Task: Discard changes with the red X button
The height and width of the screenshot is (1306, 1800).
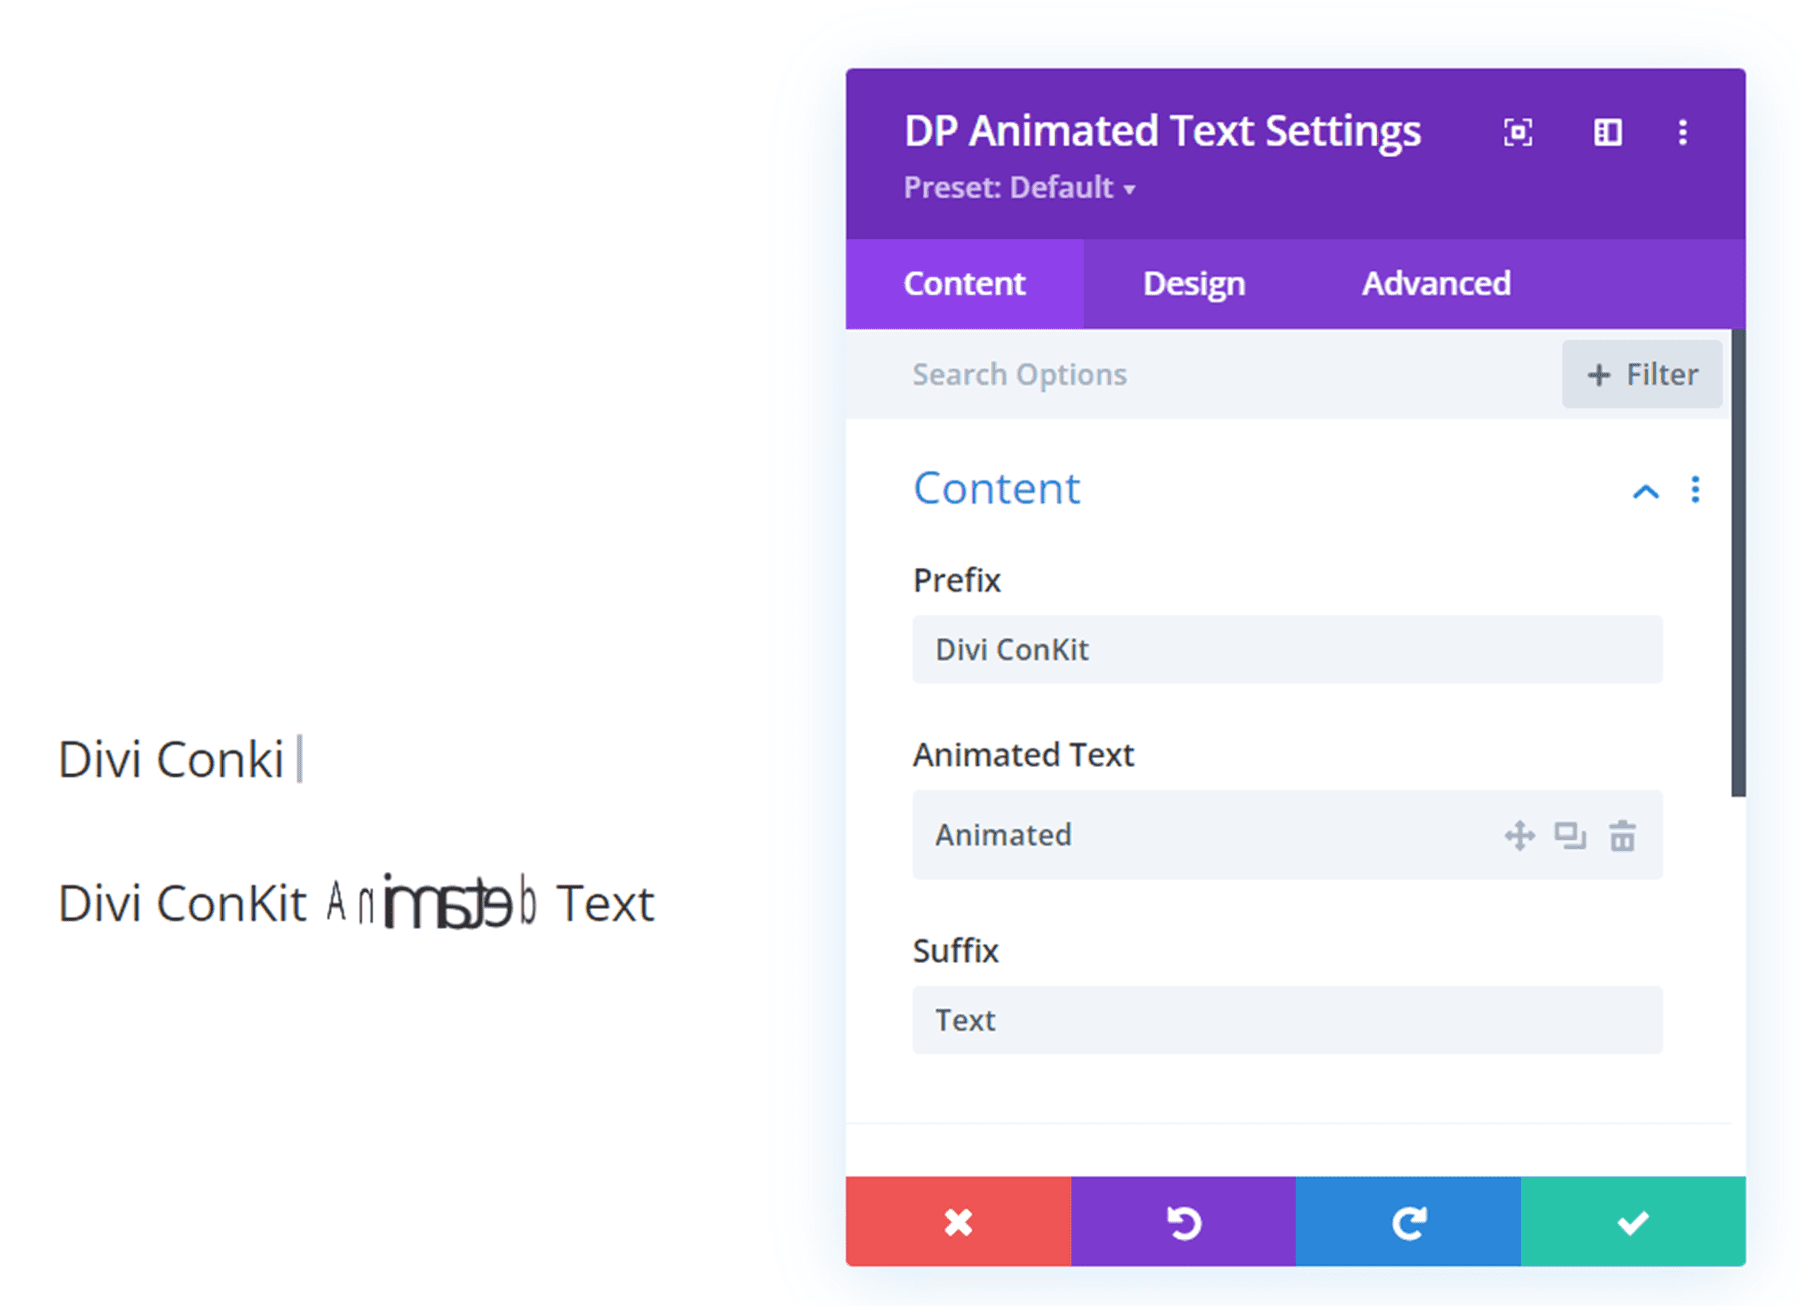Action: tap(958, 1221)
